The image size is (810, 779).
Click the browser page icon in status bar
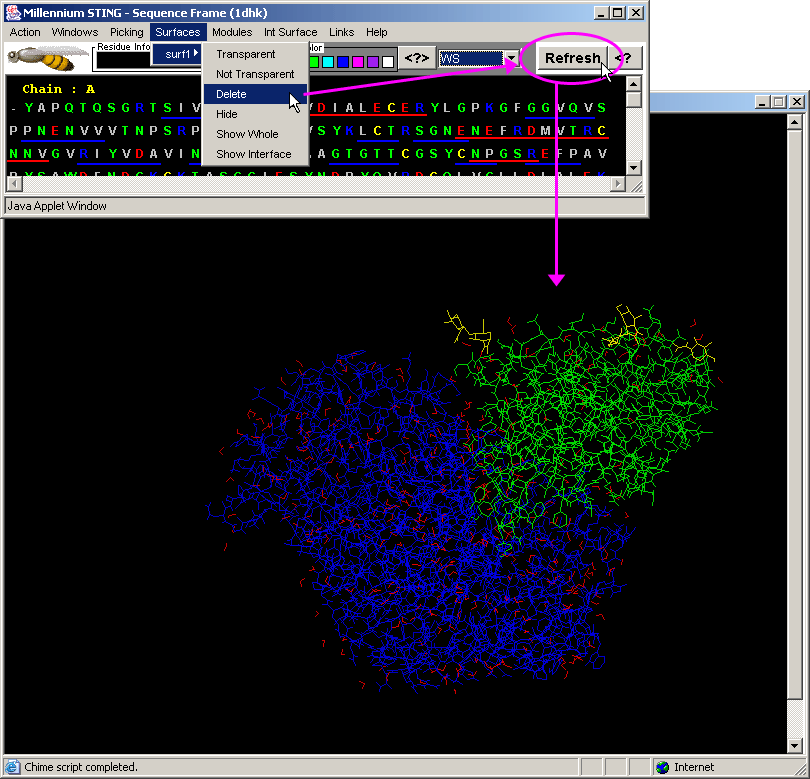pos(12,767)
